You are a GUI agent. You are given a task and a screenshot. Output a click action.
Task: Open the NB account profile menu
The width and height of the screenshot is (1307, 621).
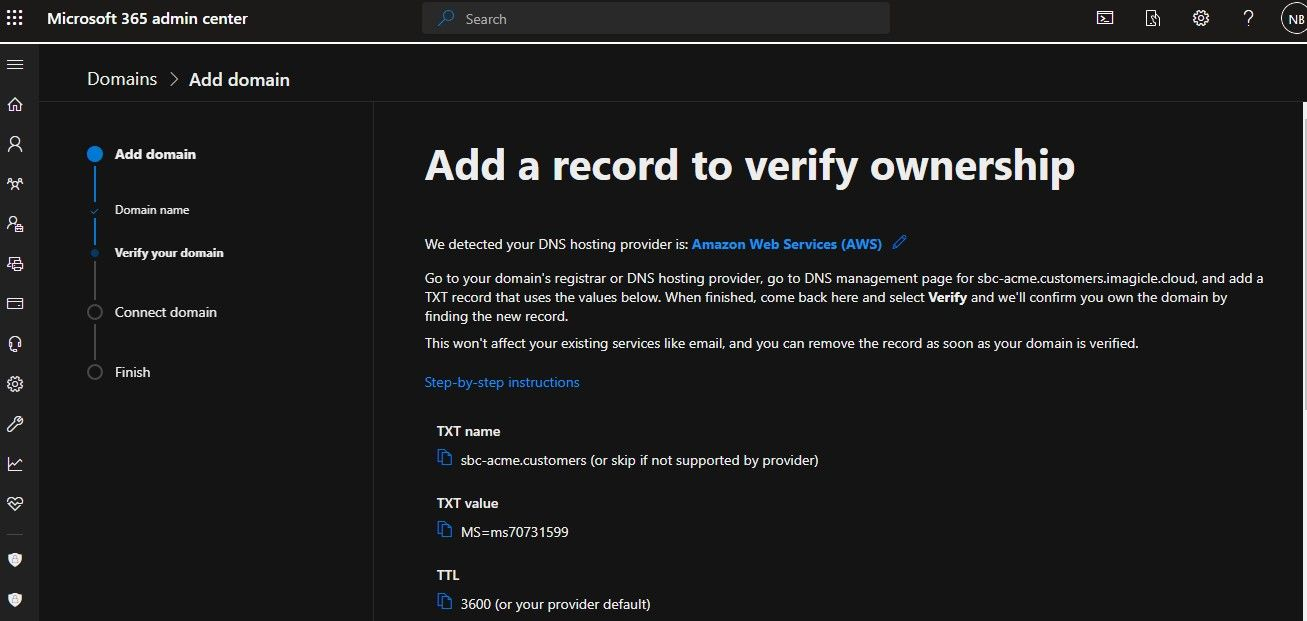pyautogui.click(x=1293, y=19)
